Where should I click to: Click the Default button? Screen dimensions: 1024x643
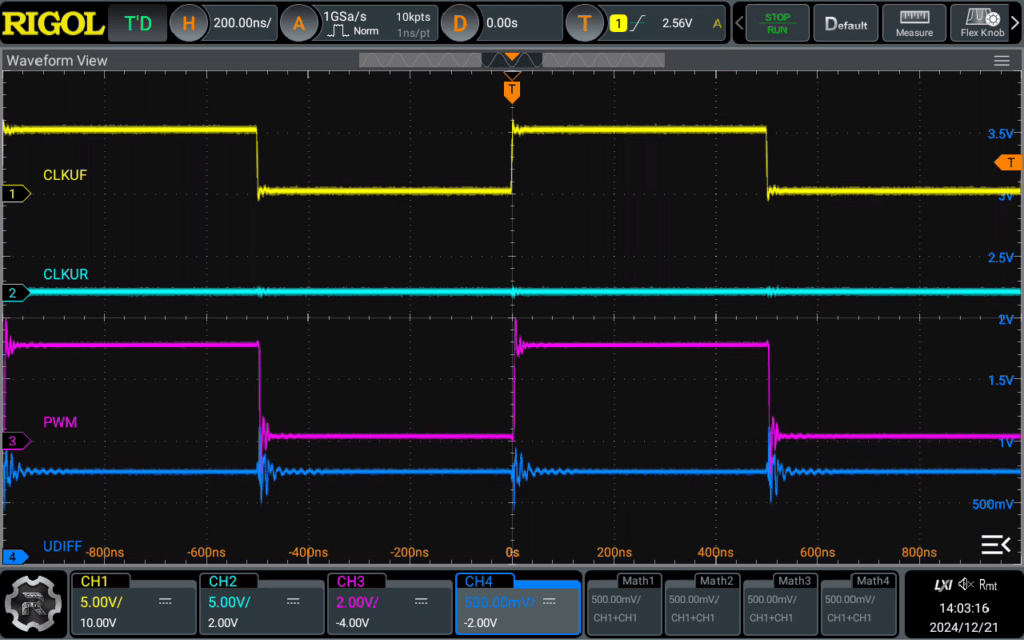(846, 23)
